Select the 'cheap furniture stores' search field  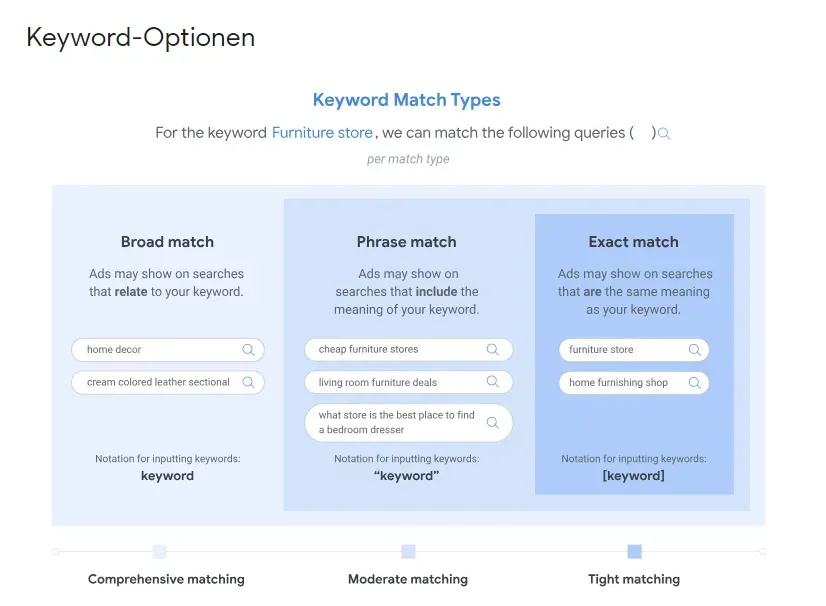408,349
